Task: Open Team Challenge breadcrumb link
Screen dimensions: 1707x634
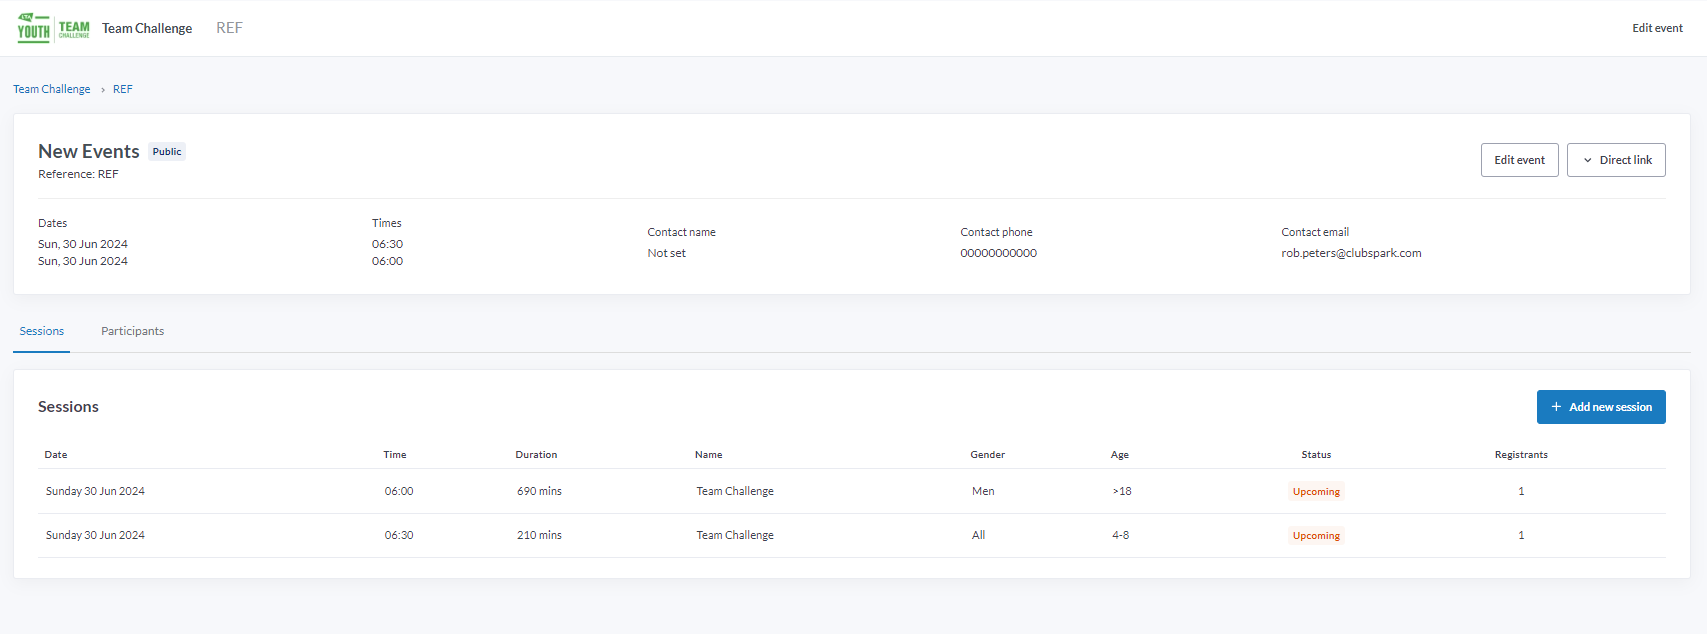Action: [52, 89]
